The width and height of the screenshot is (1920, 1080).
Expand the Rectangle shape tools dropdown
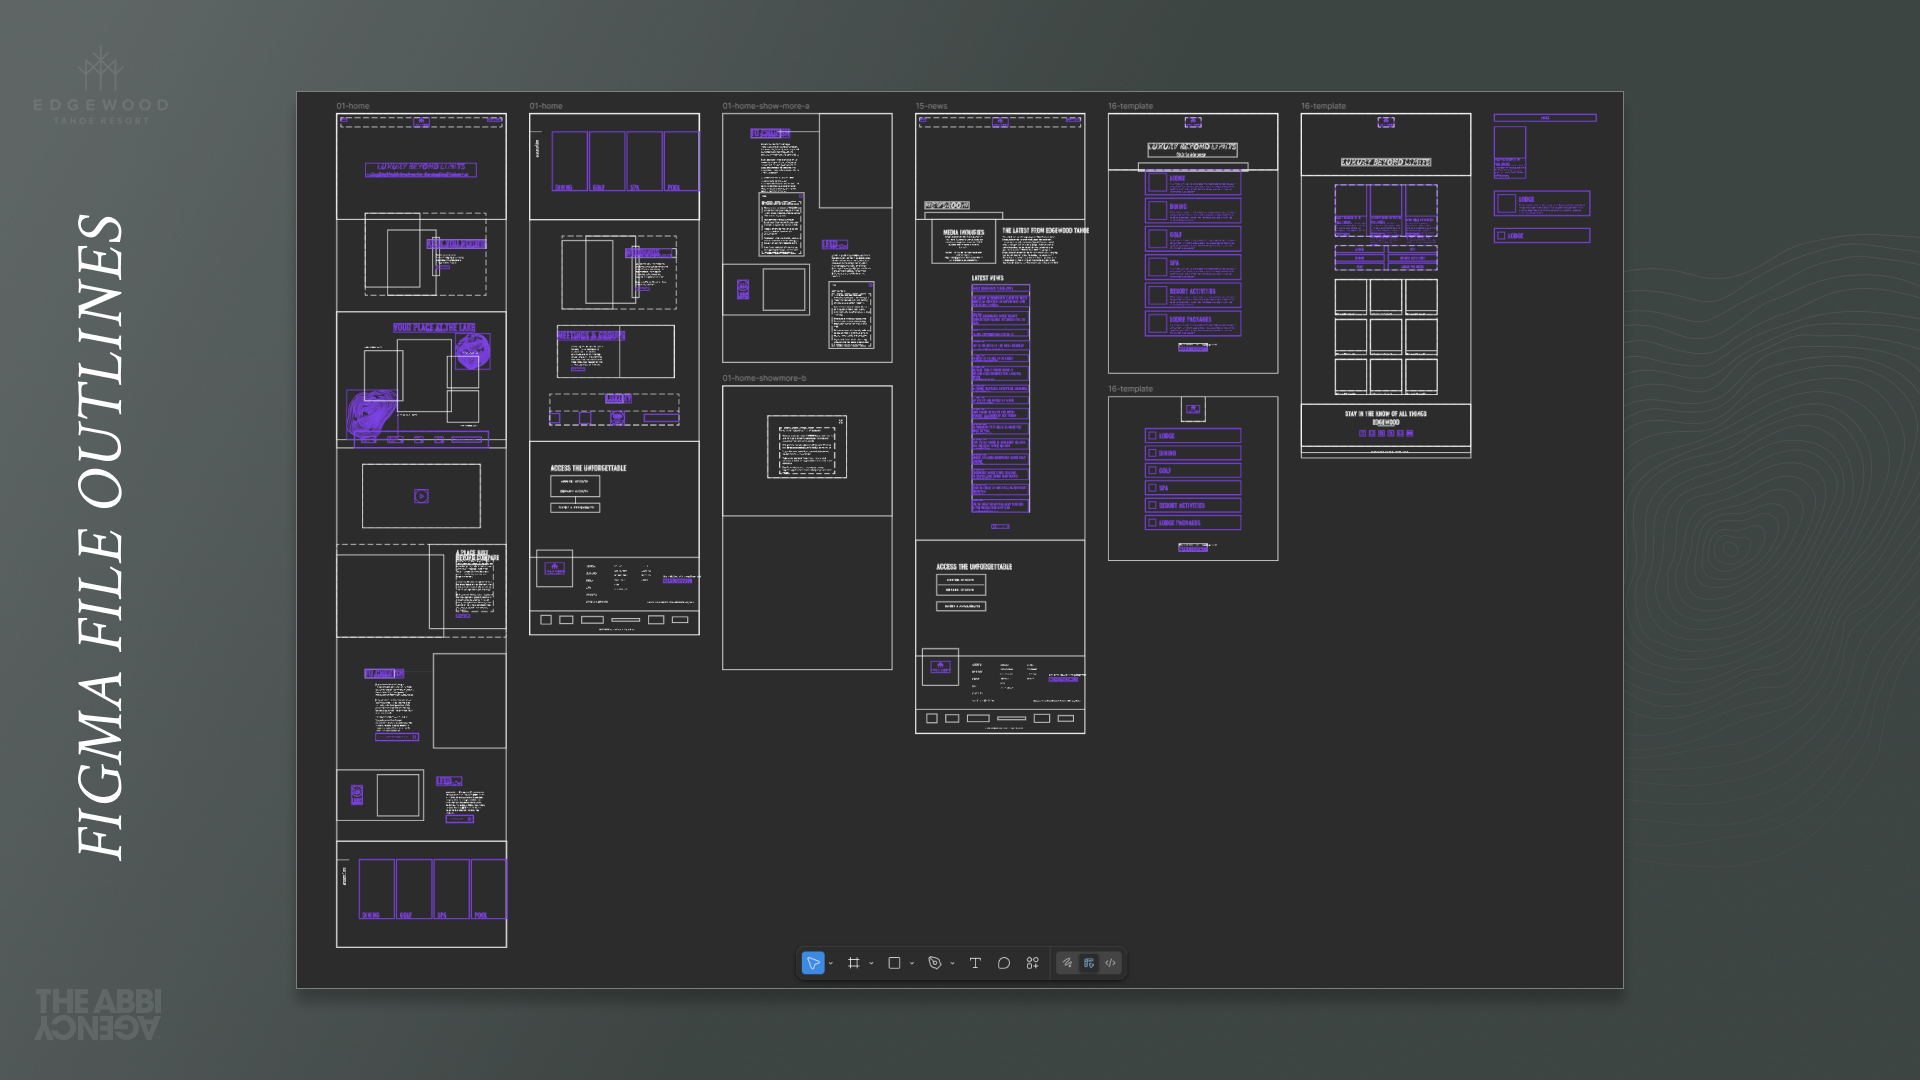point(912,964)
